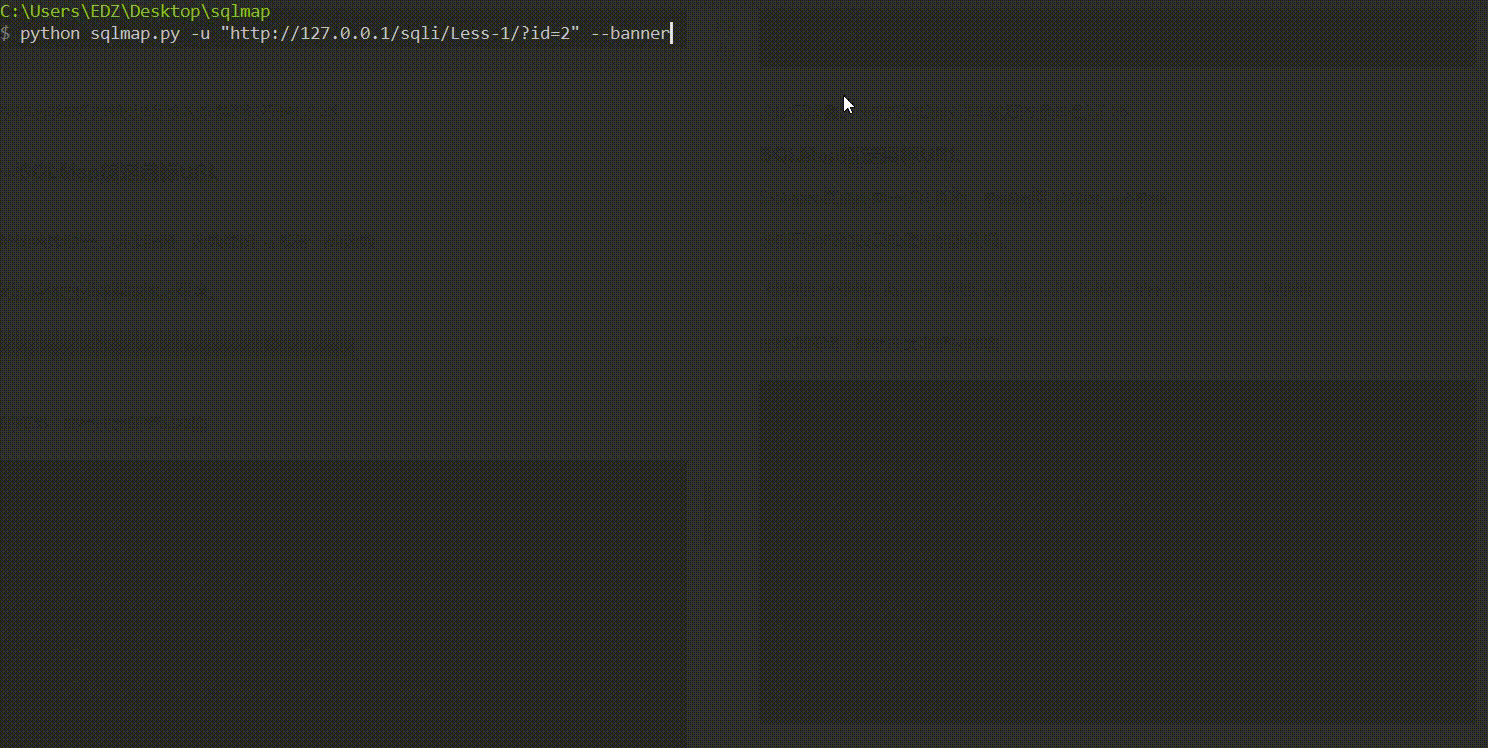Click the $ prompt symbol
1488x748 pixels.
(x=5, y=34)
